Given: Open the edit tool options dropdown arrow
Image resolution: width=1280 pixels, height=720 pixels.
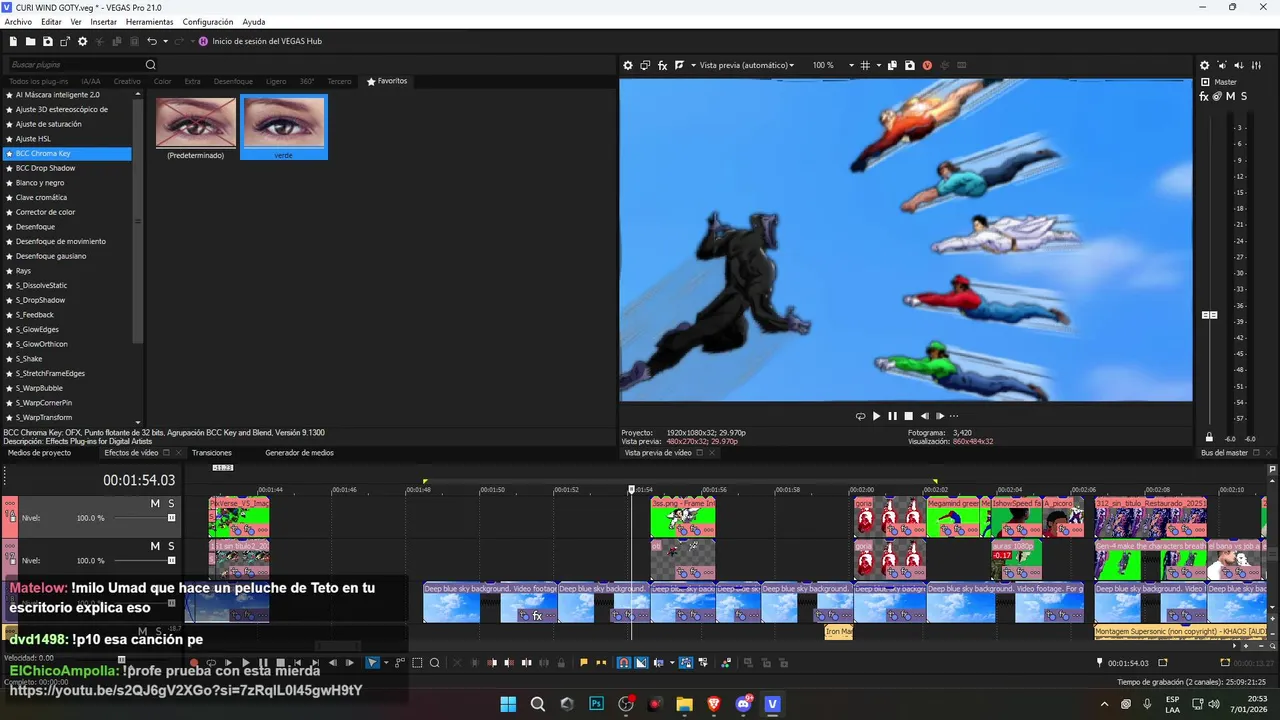Looking at the screenshot, I should click(385, 663).
